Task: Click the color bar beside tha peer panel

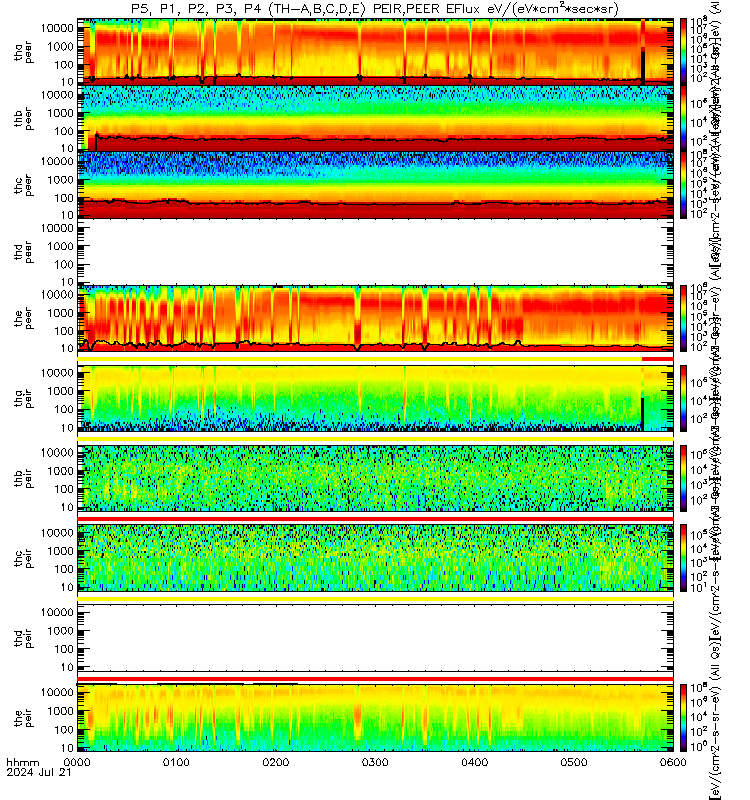Action: pos(684,52)
